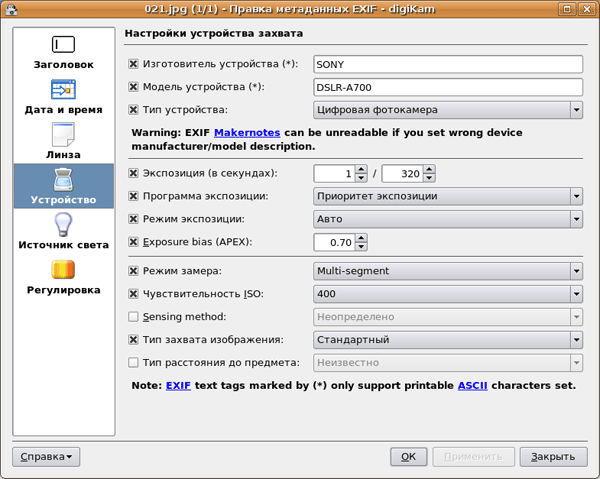
Task: Select the Устройство scanner icon
Action: click(63, 179)
